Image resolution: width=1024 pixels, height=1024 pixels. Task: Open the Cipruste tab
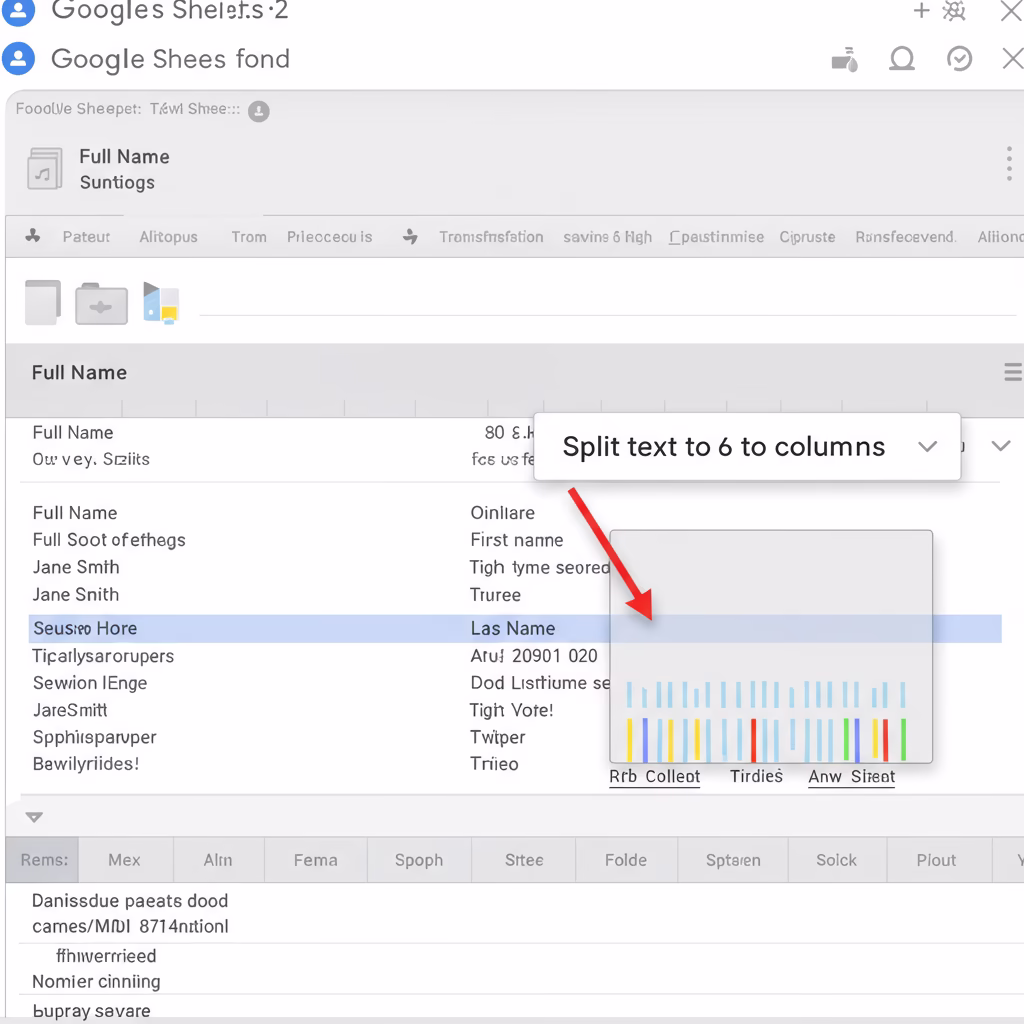807,237
